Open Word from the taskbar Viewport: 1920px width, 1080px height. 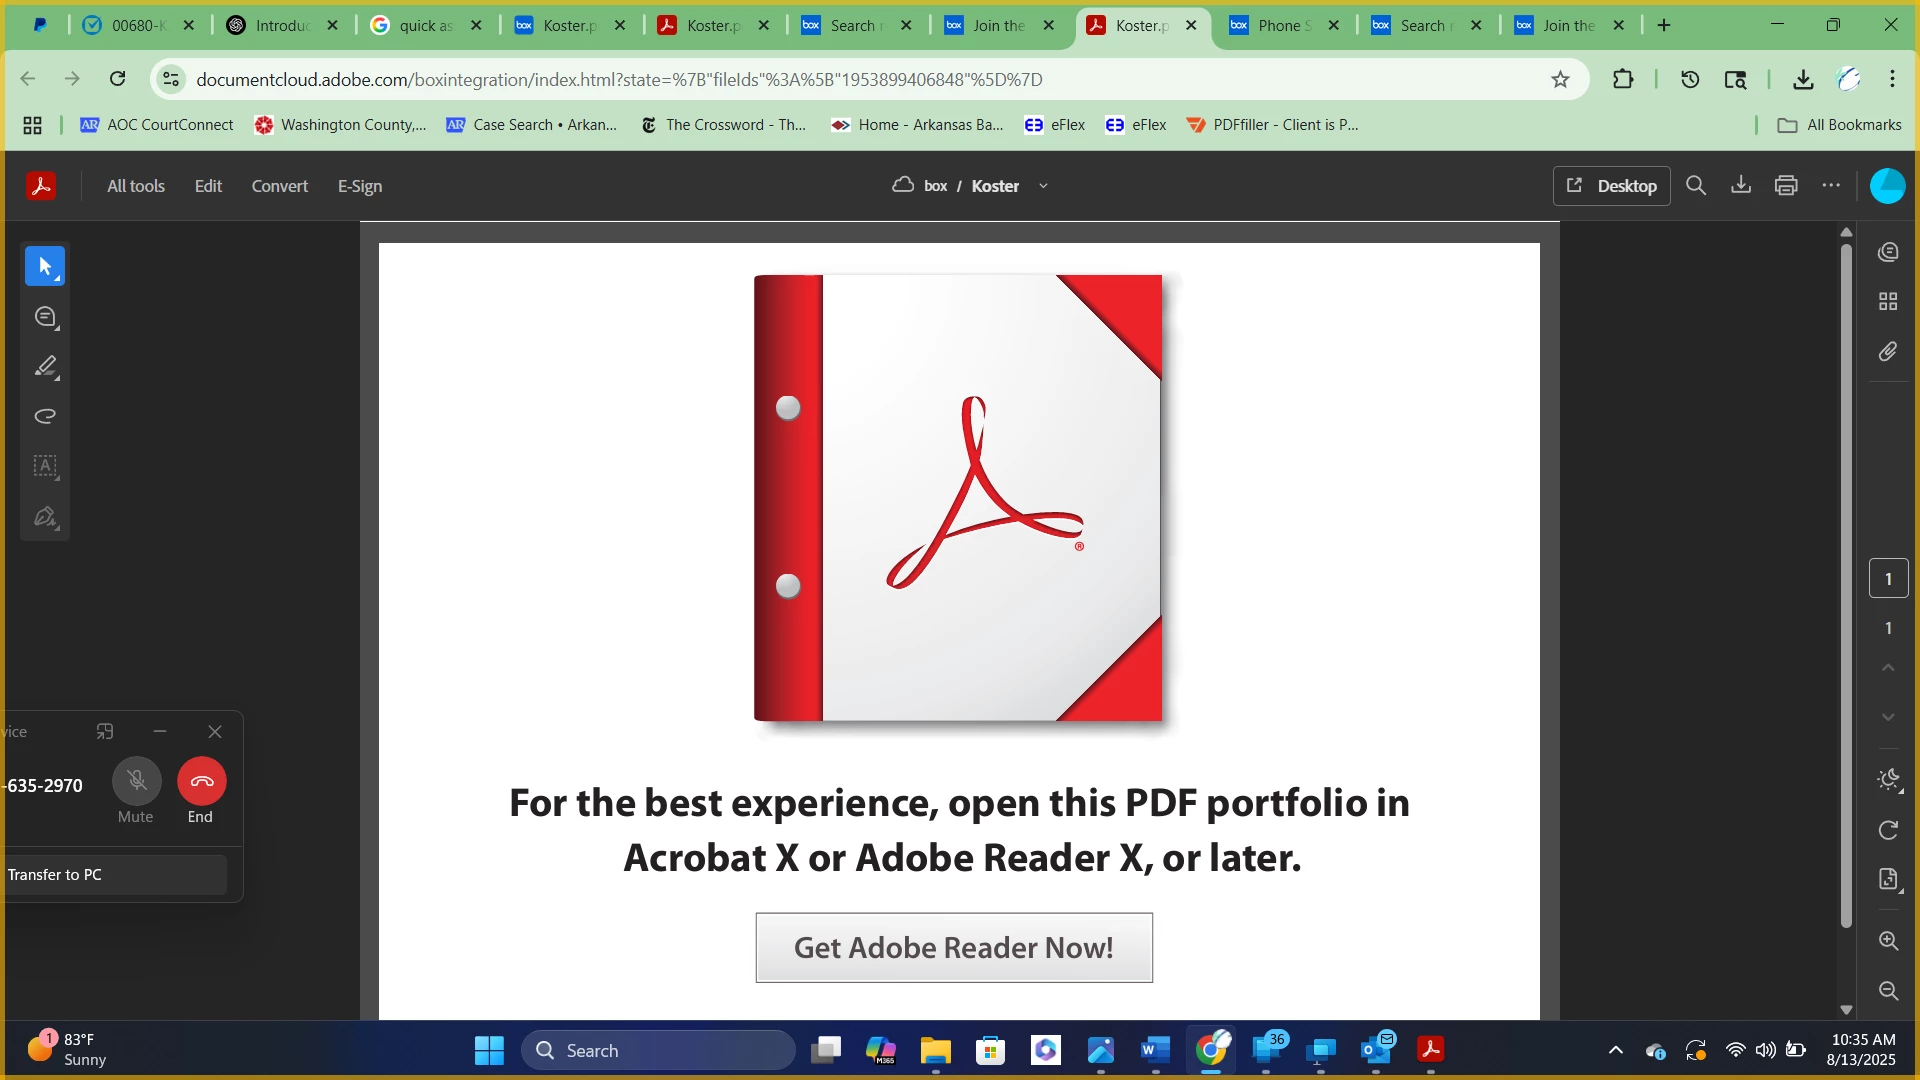click(1155, 1051)
